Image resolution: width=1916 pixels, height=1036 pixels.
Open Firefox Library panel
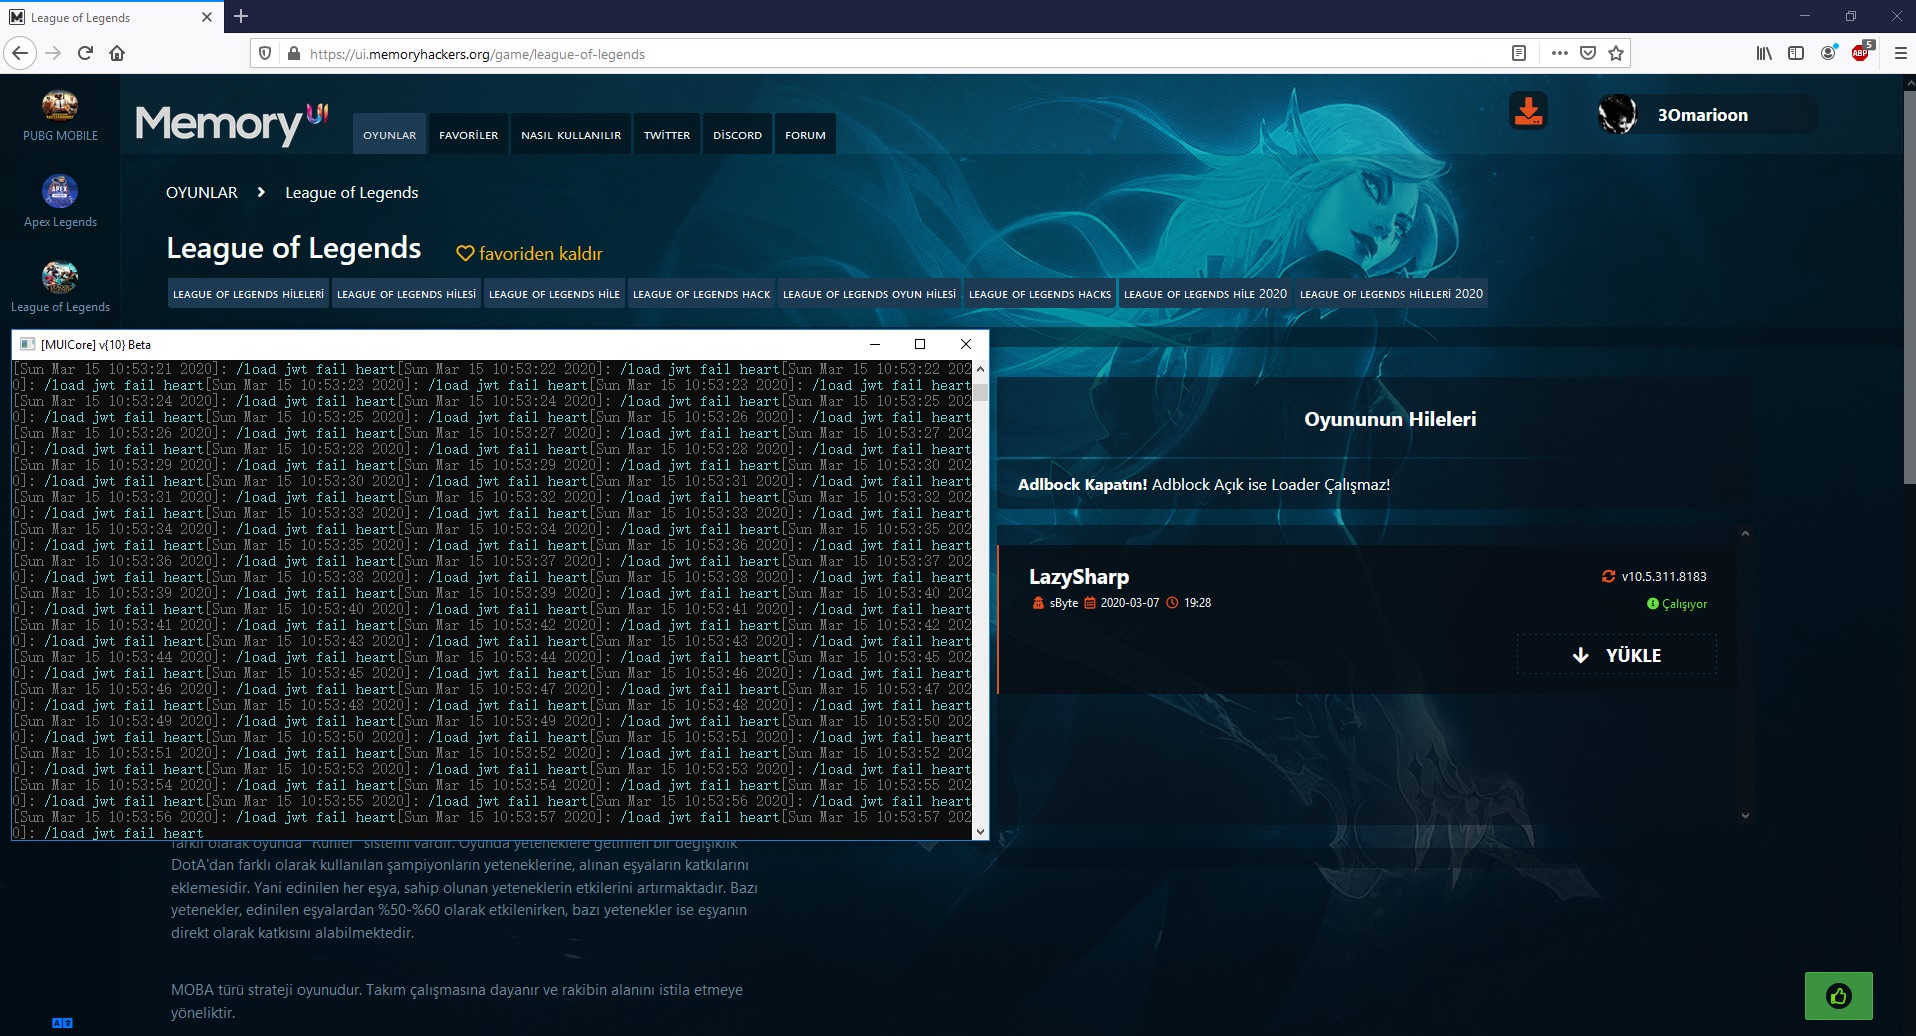[x=1764, y=53]
